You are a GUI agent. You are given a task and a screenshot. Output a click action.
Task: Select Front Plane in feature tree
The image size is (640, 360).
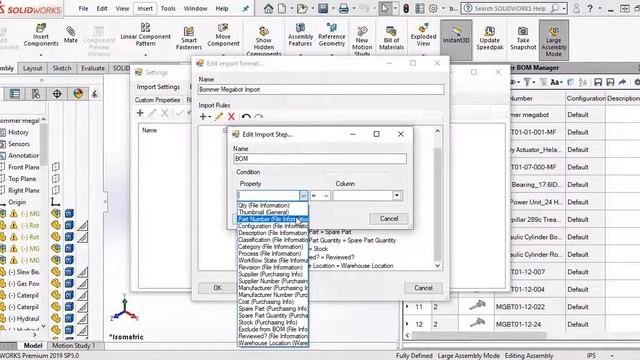pyautogui.click(x=24, y=167)
